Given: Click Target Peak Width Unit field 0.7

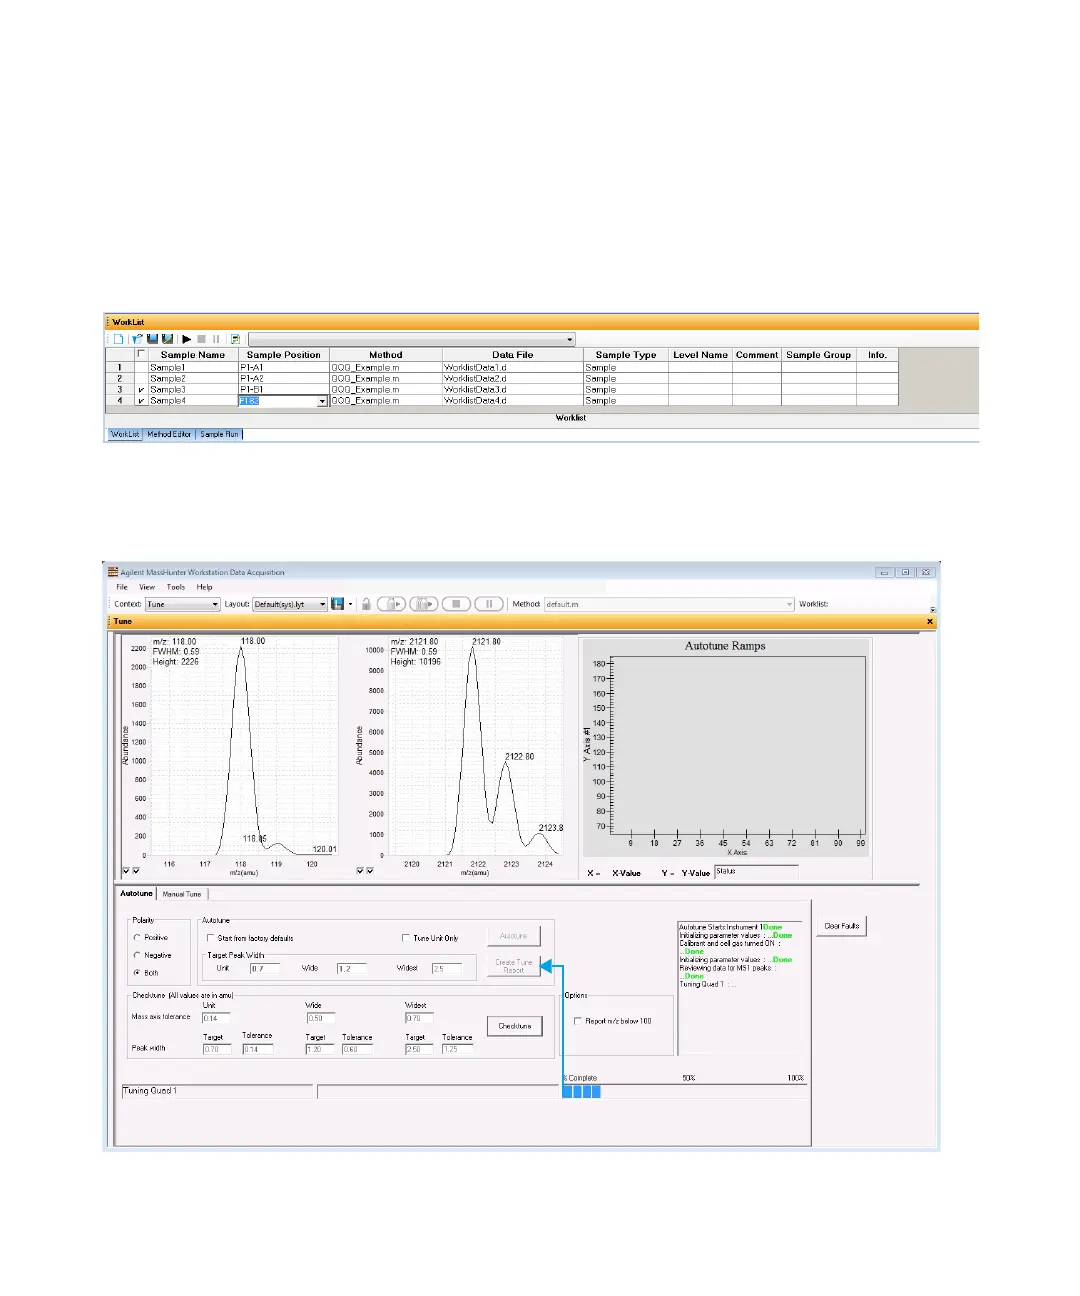Looking at the screenshot, I should 264,968.
